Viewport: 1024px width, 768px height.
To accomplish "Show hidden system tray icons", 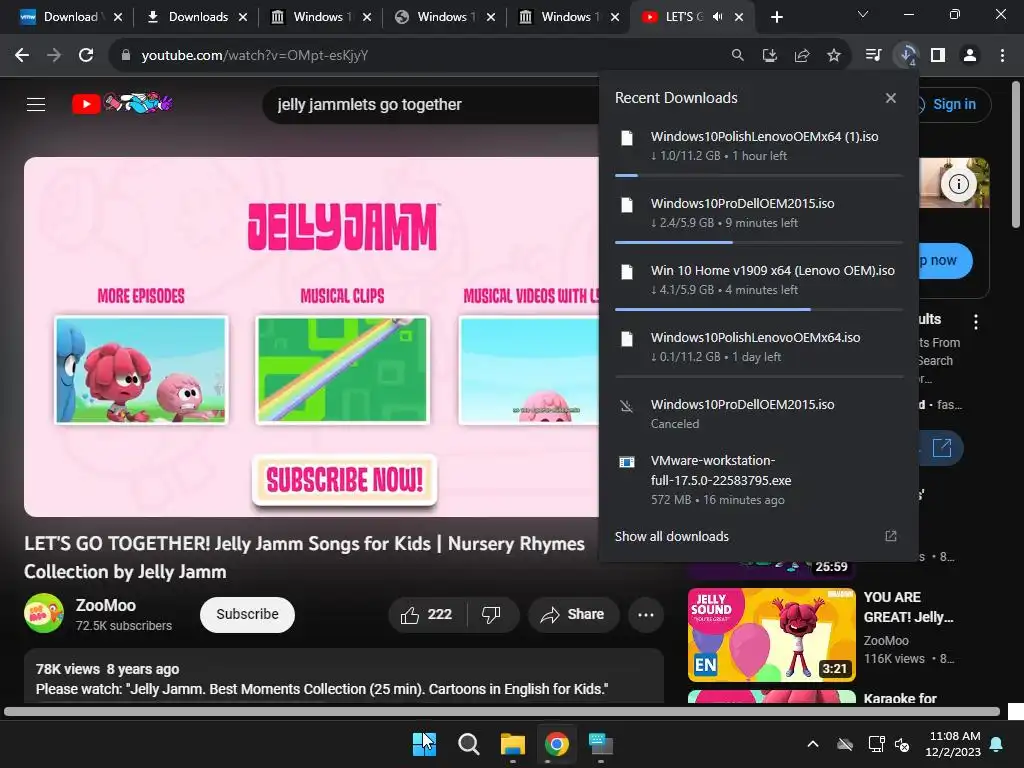I will point(813,744).
